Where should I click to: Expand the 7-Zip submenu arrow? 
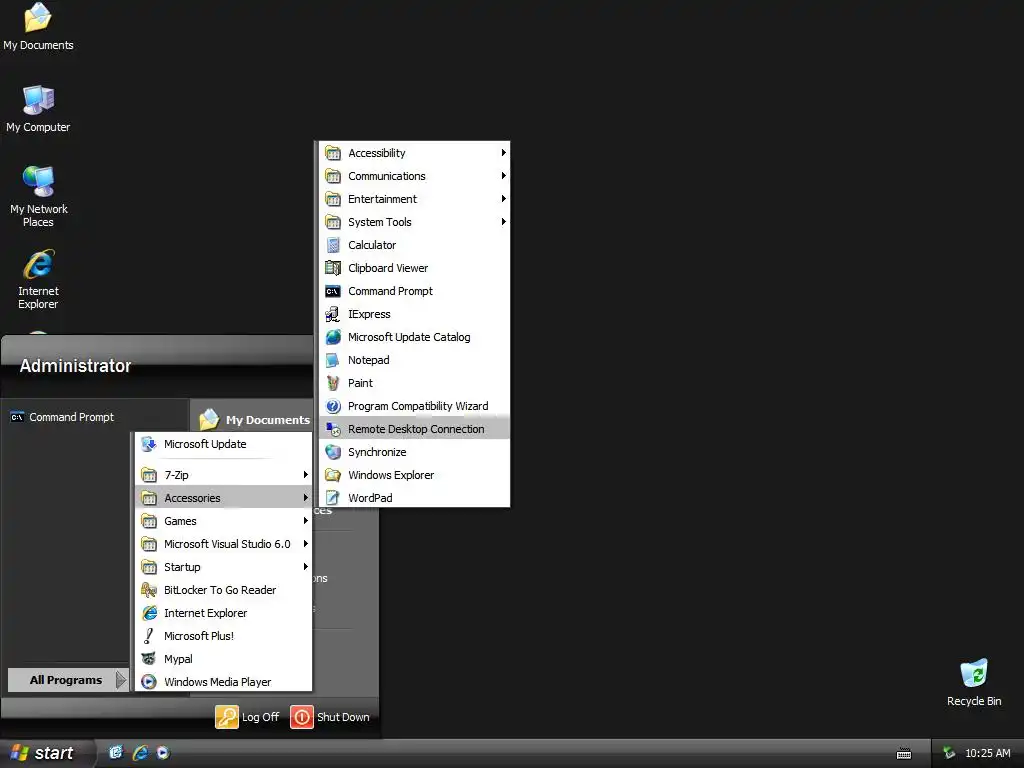point(306,475)
